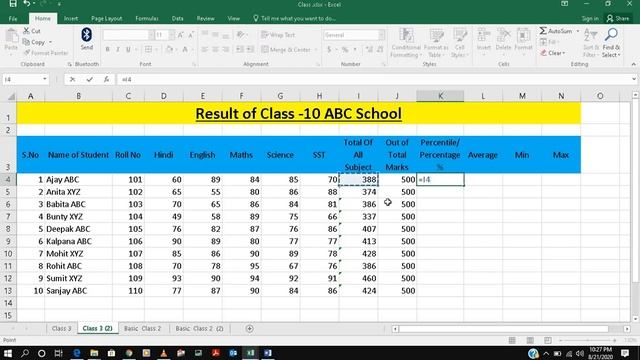This screenshot has height=360, width=640.
Task: Click the Copy icon
Action: tap(26, 42)
